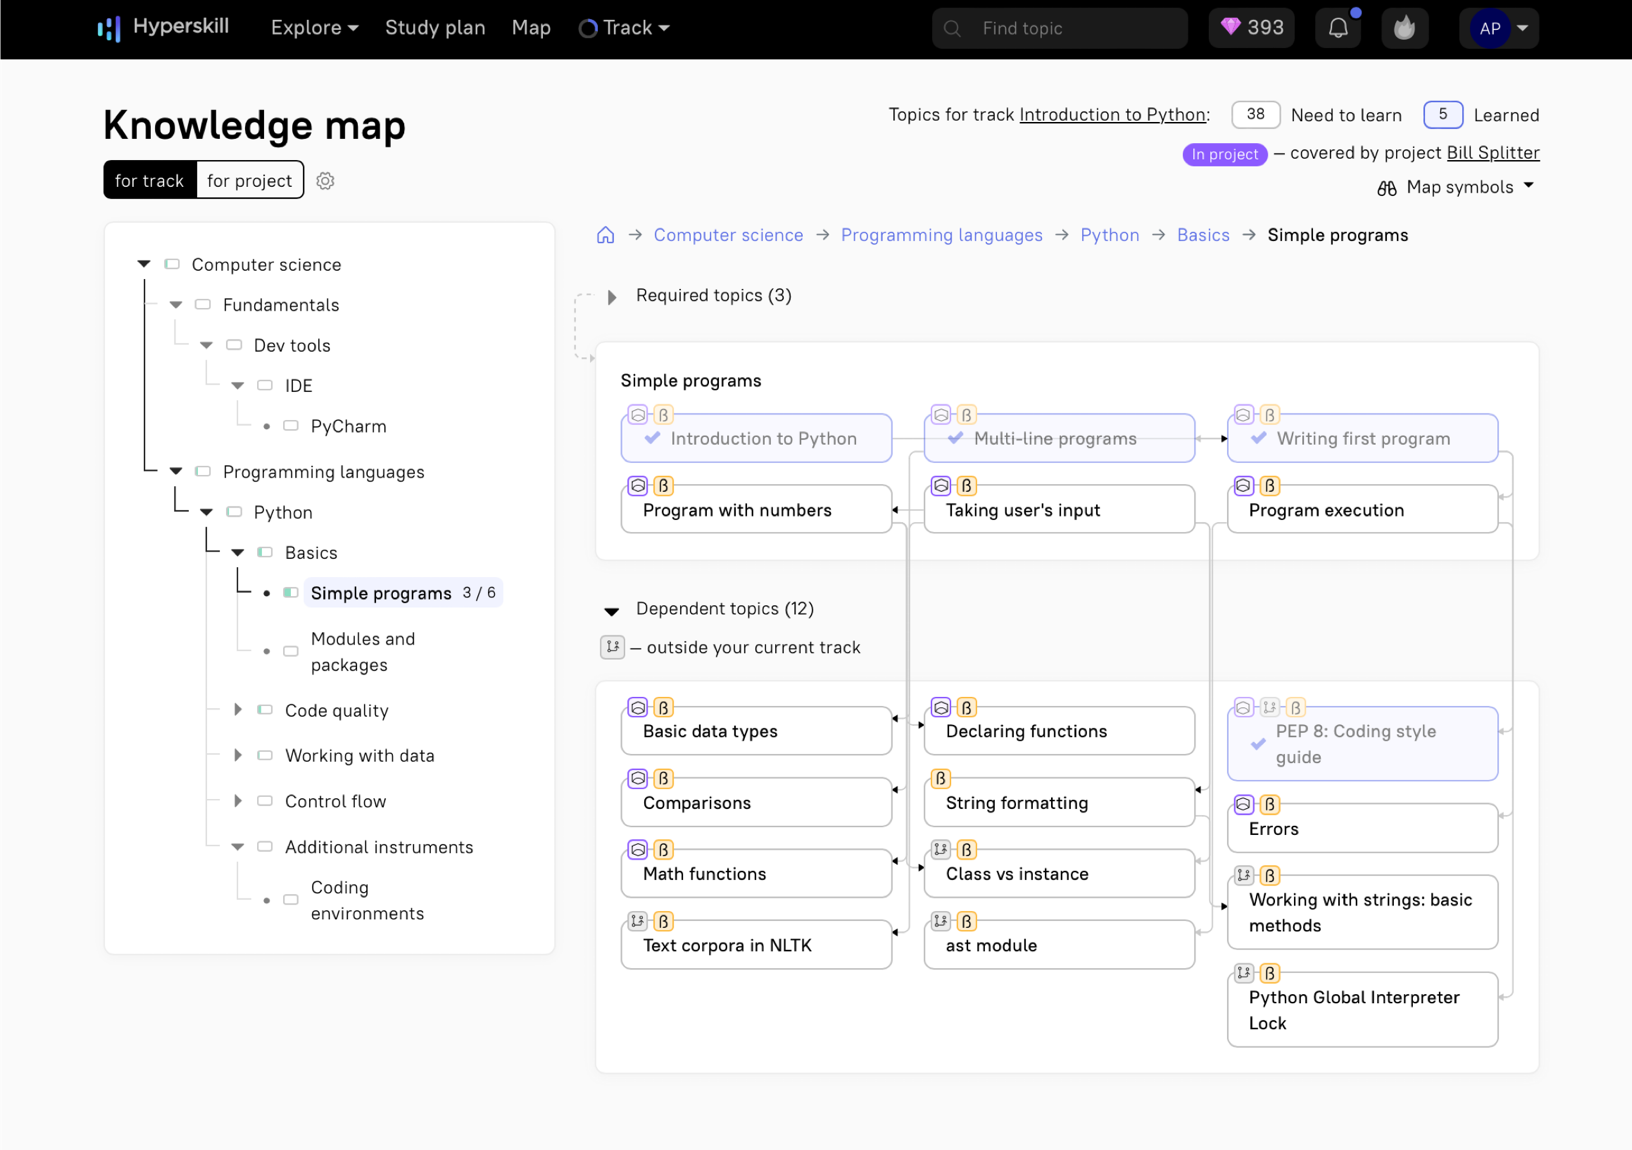Image resolution: width=1632 pixels, height=1150 pixels.
Task: Switch the map view to 'for project'
Action: [x=249, y=180]
